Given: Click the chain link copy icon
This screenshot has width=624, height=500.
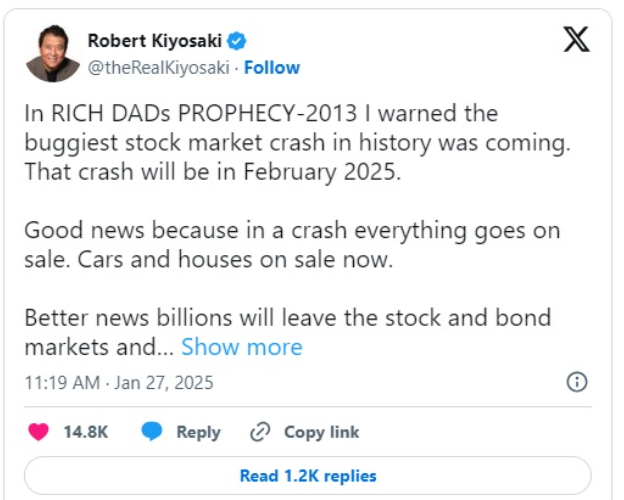Looking at the screenshot, I should click(x=260, y=432).
